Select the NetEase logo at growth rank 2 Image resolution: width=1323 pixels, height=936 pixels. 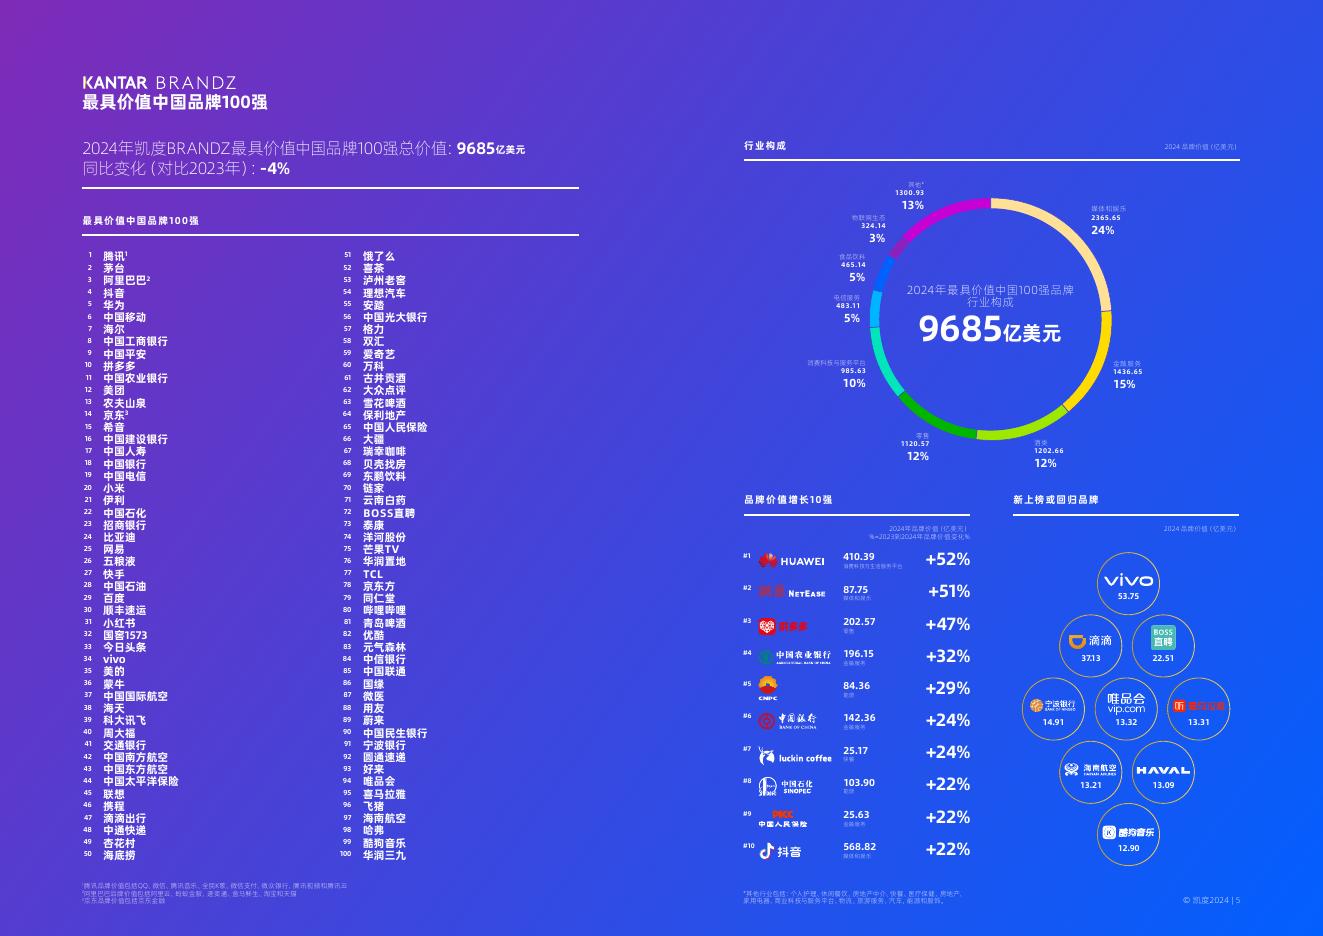tap(792, 593)
